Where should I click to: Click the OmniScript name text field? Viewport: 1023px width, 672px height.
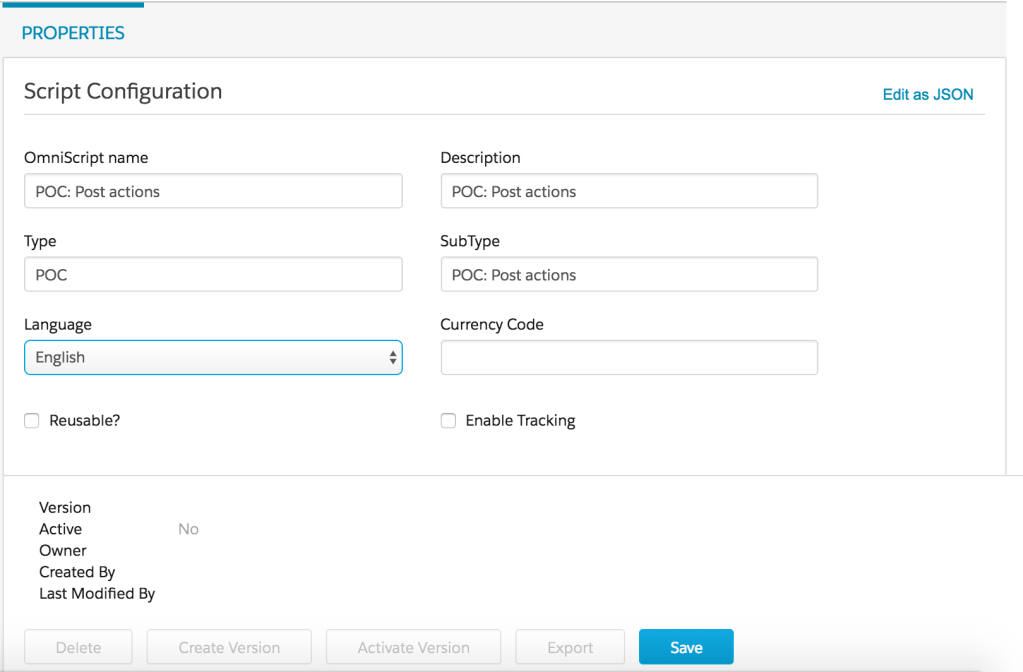pos(213,191)
